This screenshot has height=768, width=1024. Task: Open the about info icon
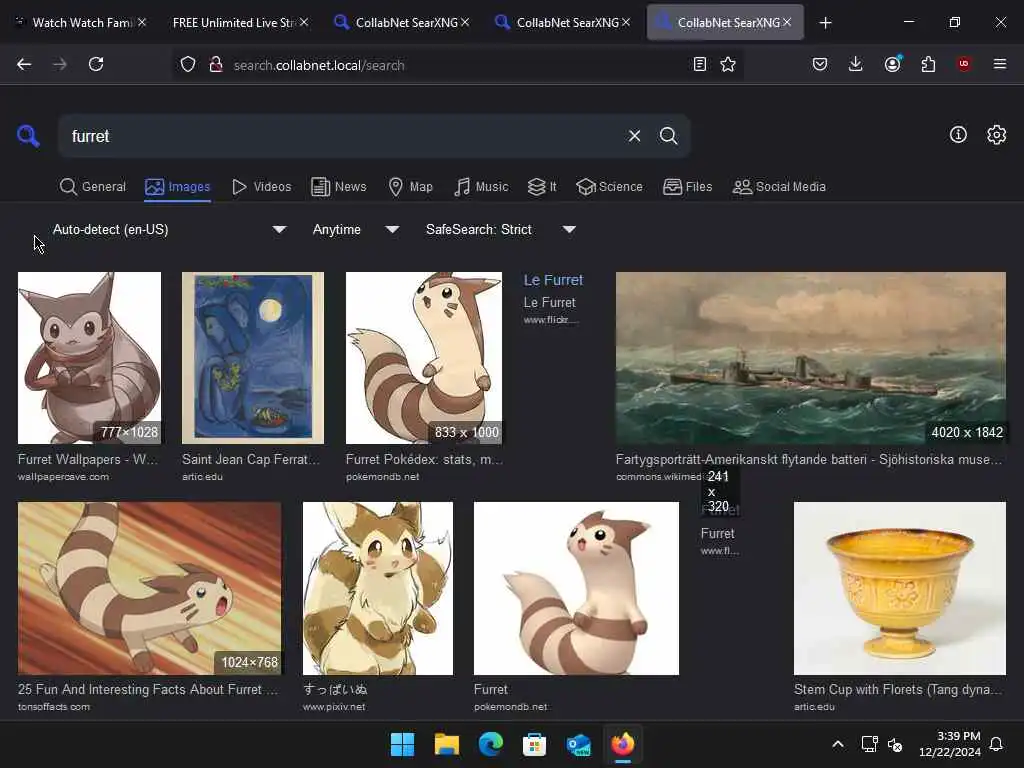click(x=958, y=135)
